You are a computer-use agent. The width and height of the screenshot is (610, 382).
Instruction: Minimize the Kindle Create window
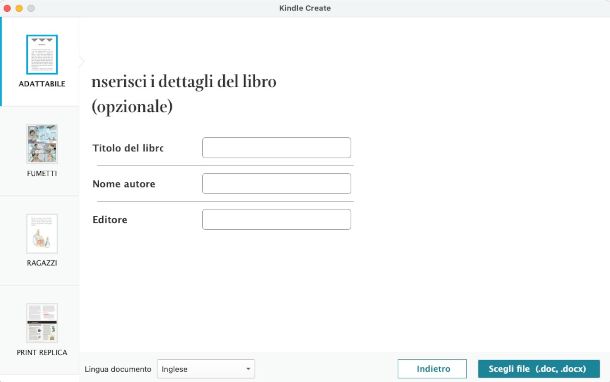click(19, 8)
